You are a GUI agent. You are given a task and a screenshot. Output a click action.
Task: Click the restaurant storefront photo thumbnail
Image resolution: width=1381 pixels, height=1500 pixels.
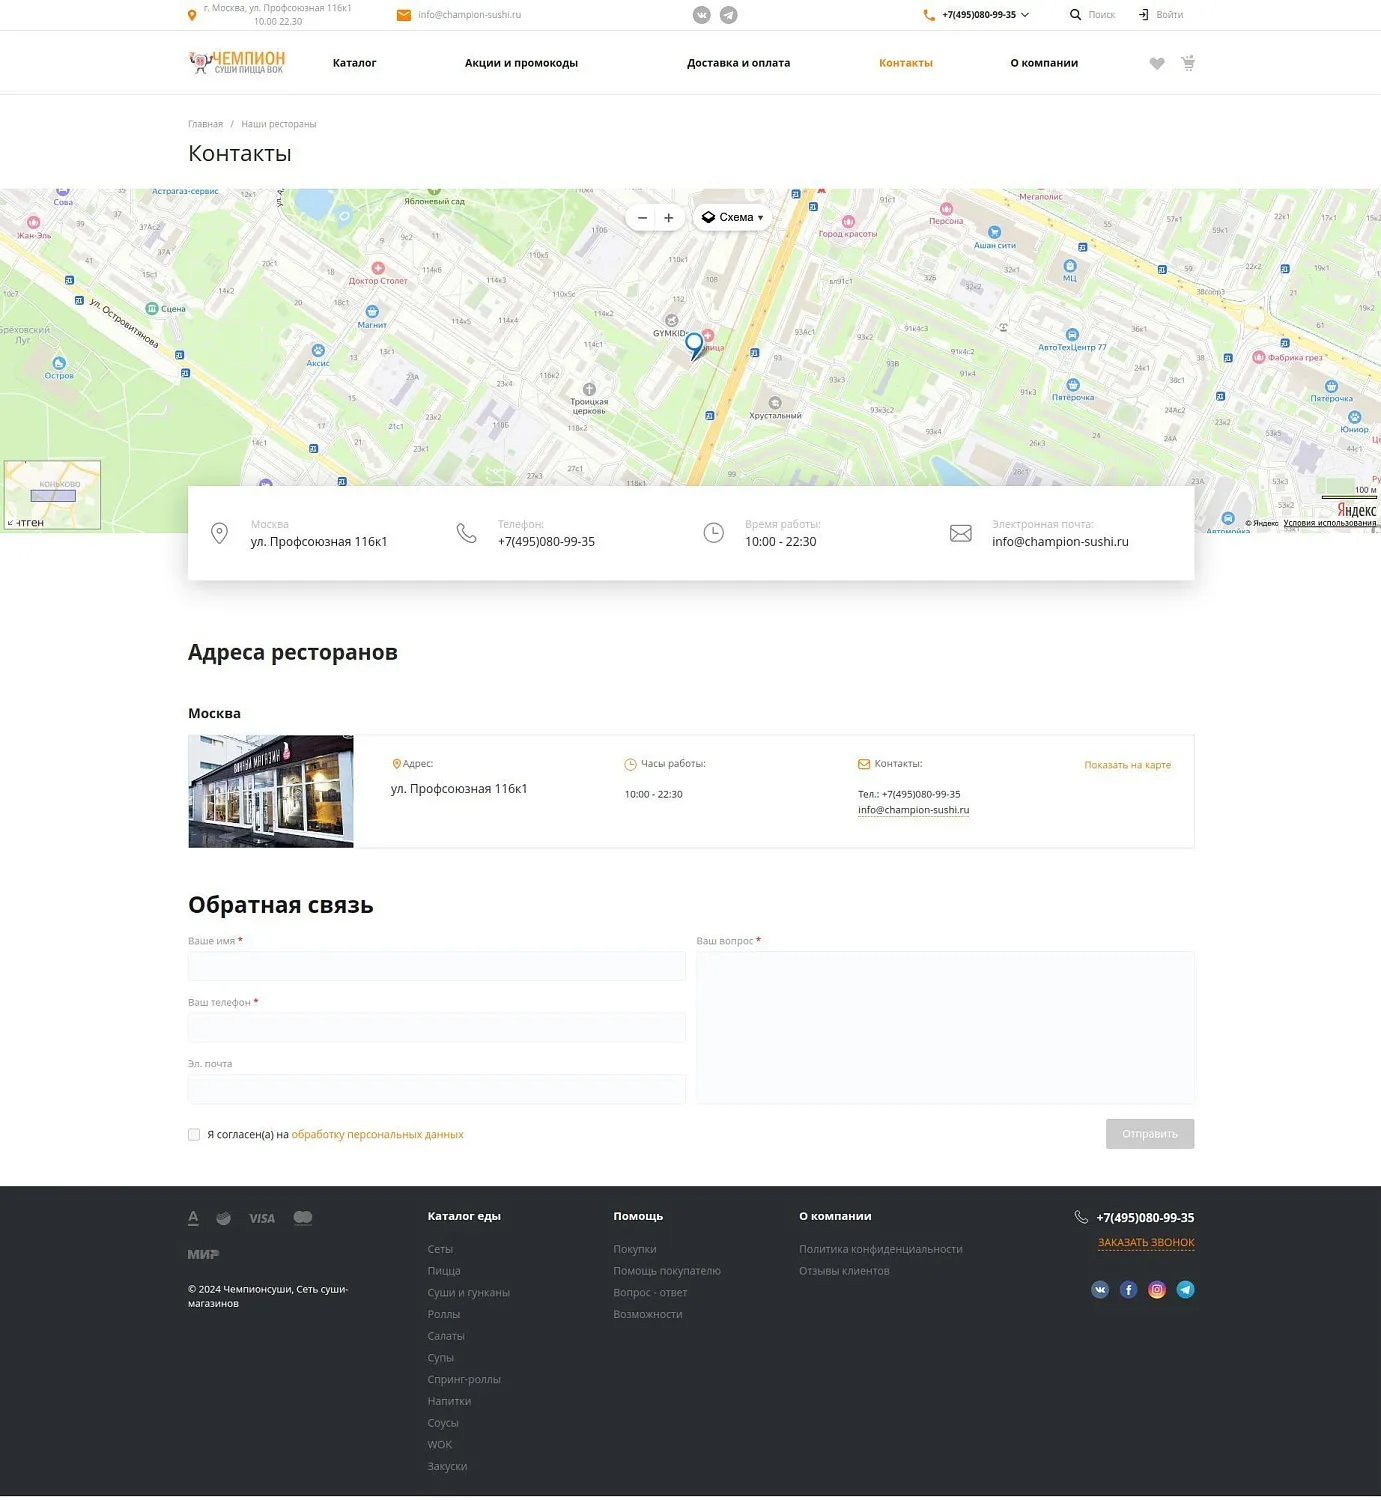(271, 792)
